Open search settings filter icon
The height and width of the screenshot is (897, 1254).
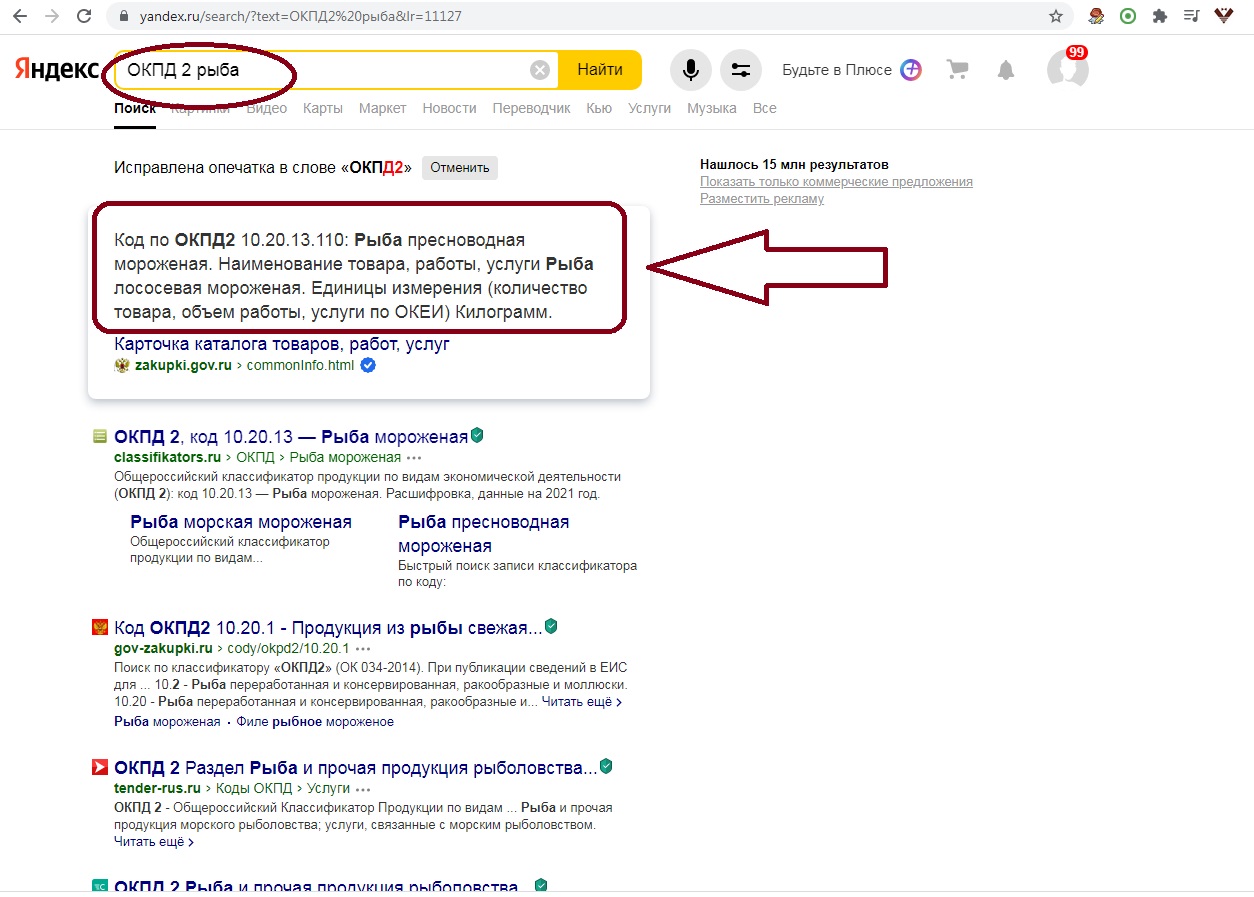click(740, 70)
